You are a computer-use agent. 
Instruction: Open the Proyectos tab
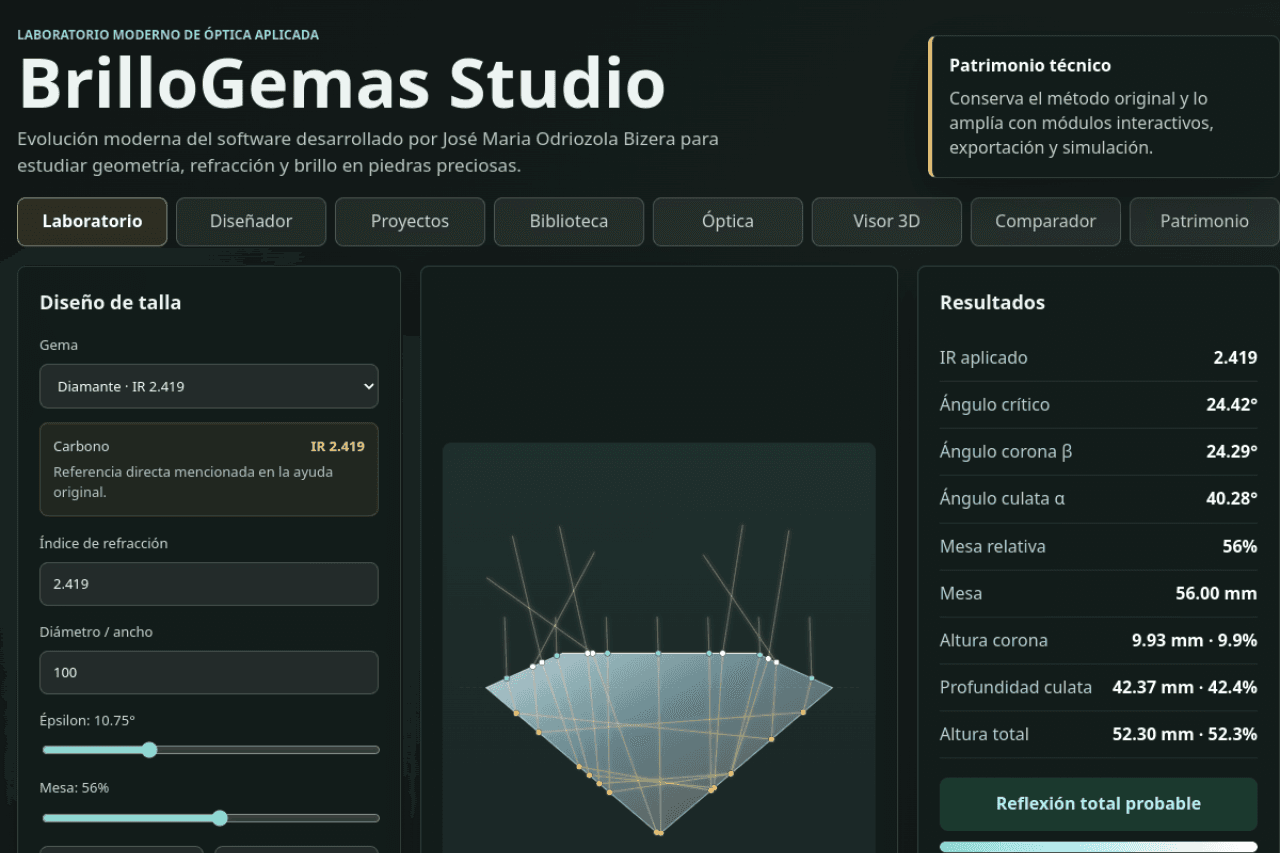410,221
